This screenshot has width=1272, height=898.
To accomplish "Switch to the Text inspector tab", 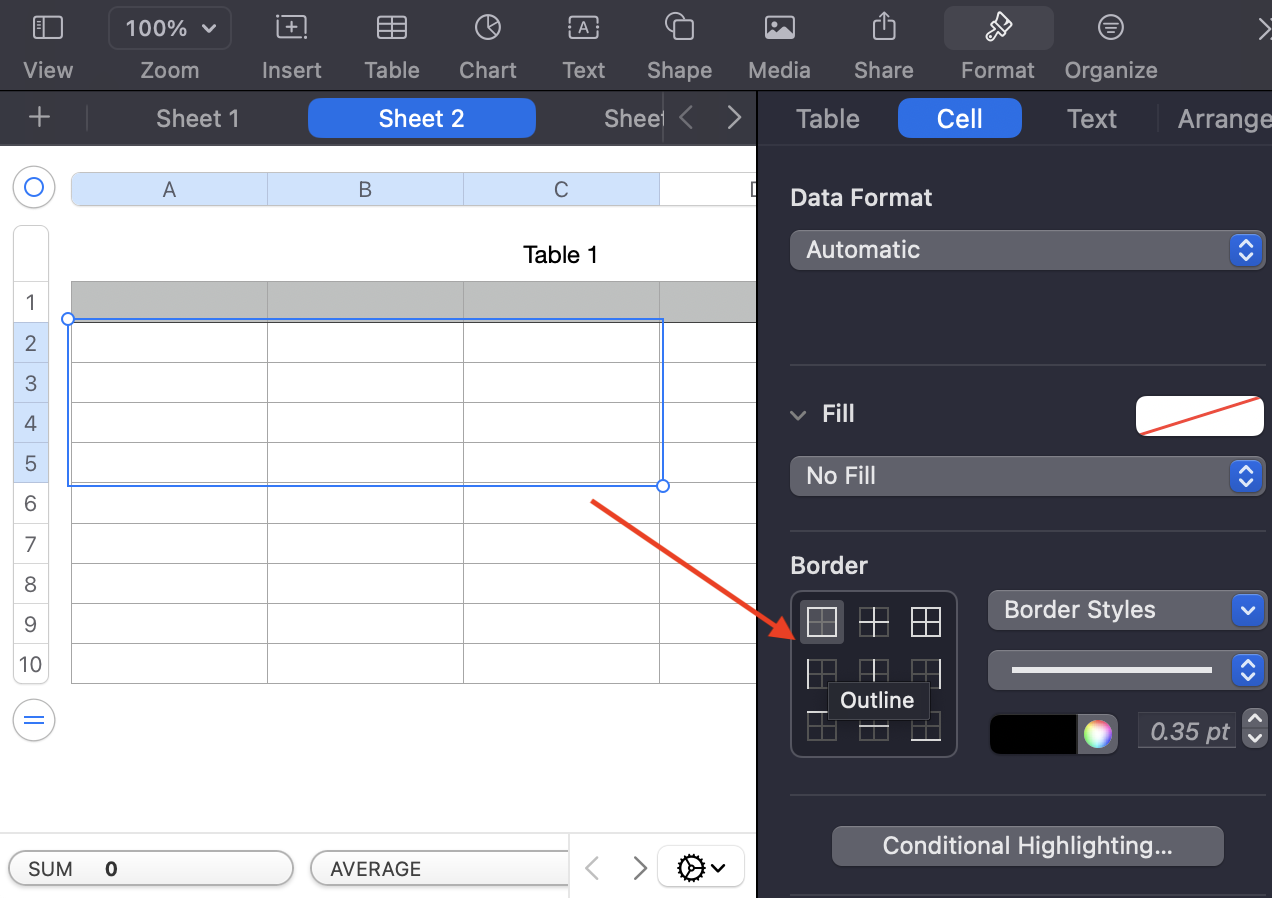I will point(1092,119).
